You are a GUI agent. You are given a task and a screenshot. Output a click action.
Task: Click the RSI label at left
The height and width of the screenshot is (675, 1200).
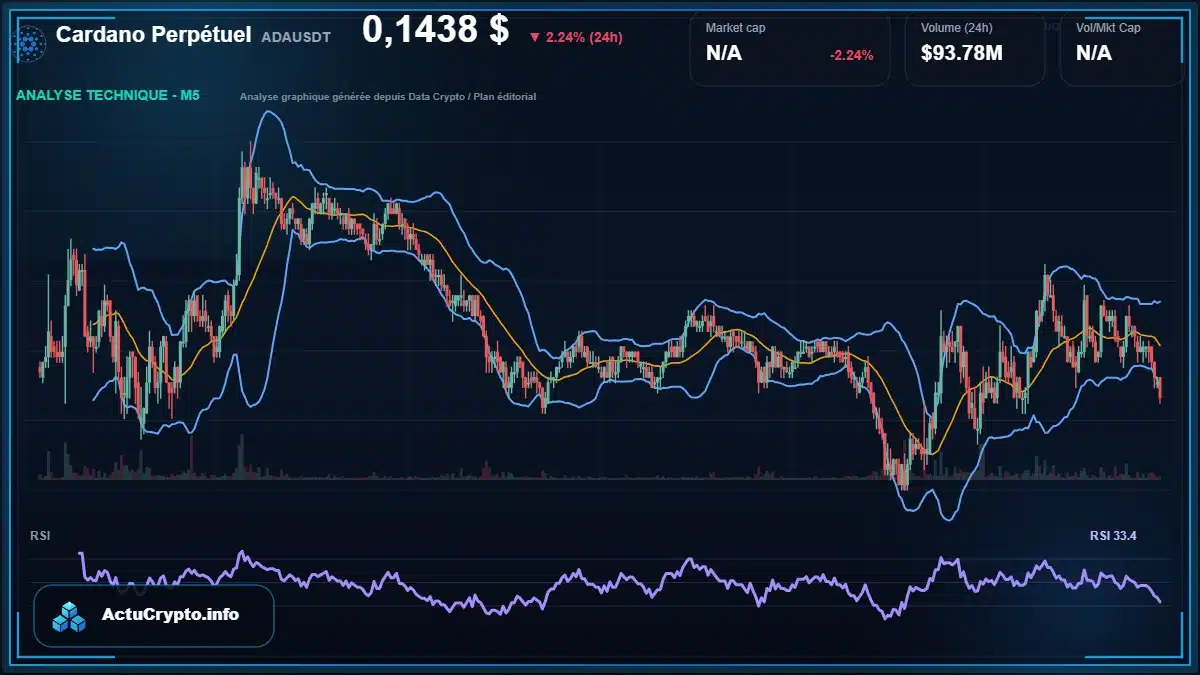click(x=40, y=536)
